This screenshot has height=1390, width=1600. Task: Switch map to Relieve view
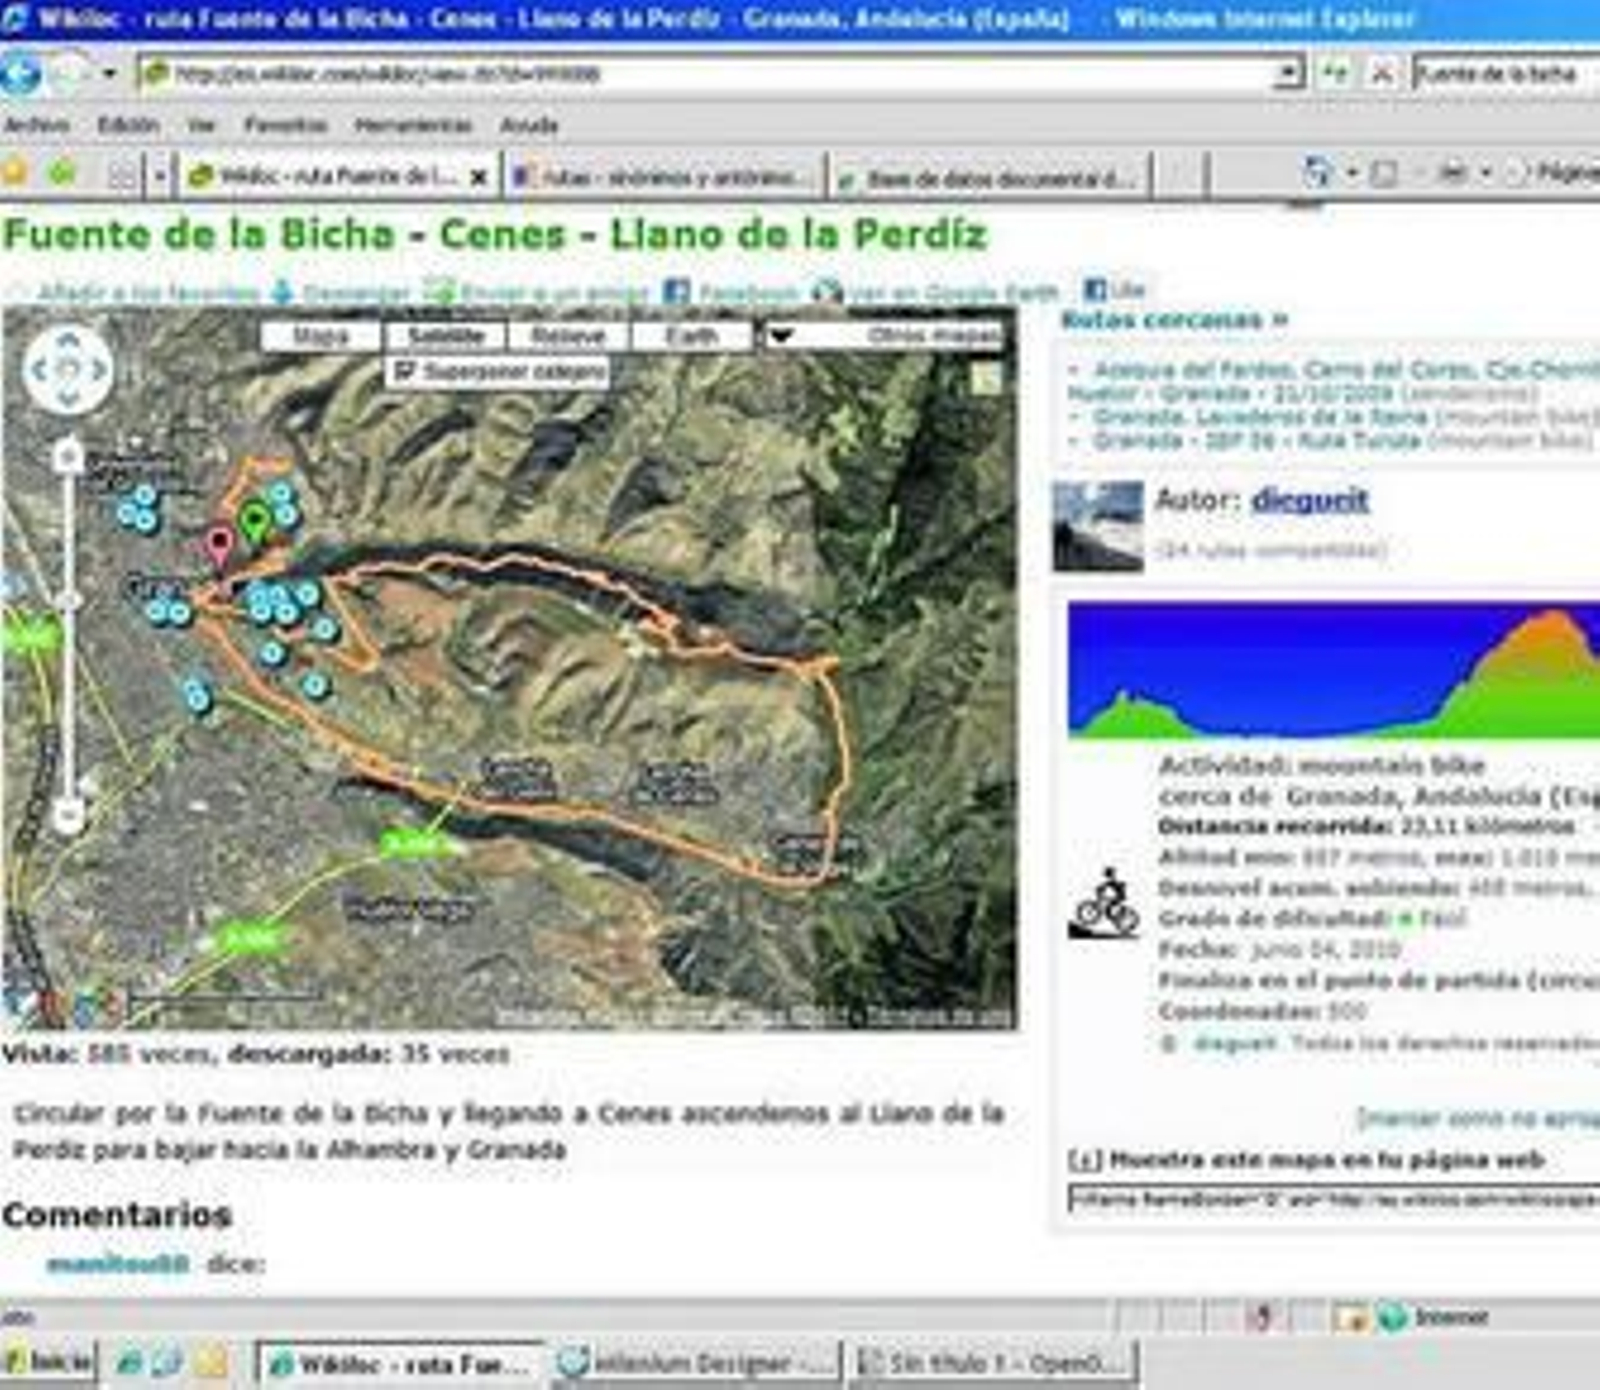568,336
